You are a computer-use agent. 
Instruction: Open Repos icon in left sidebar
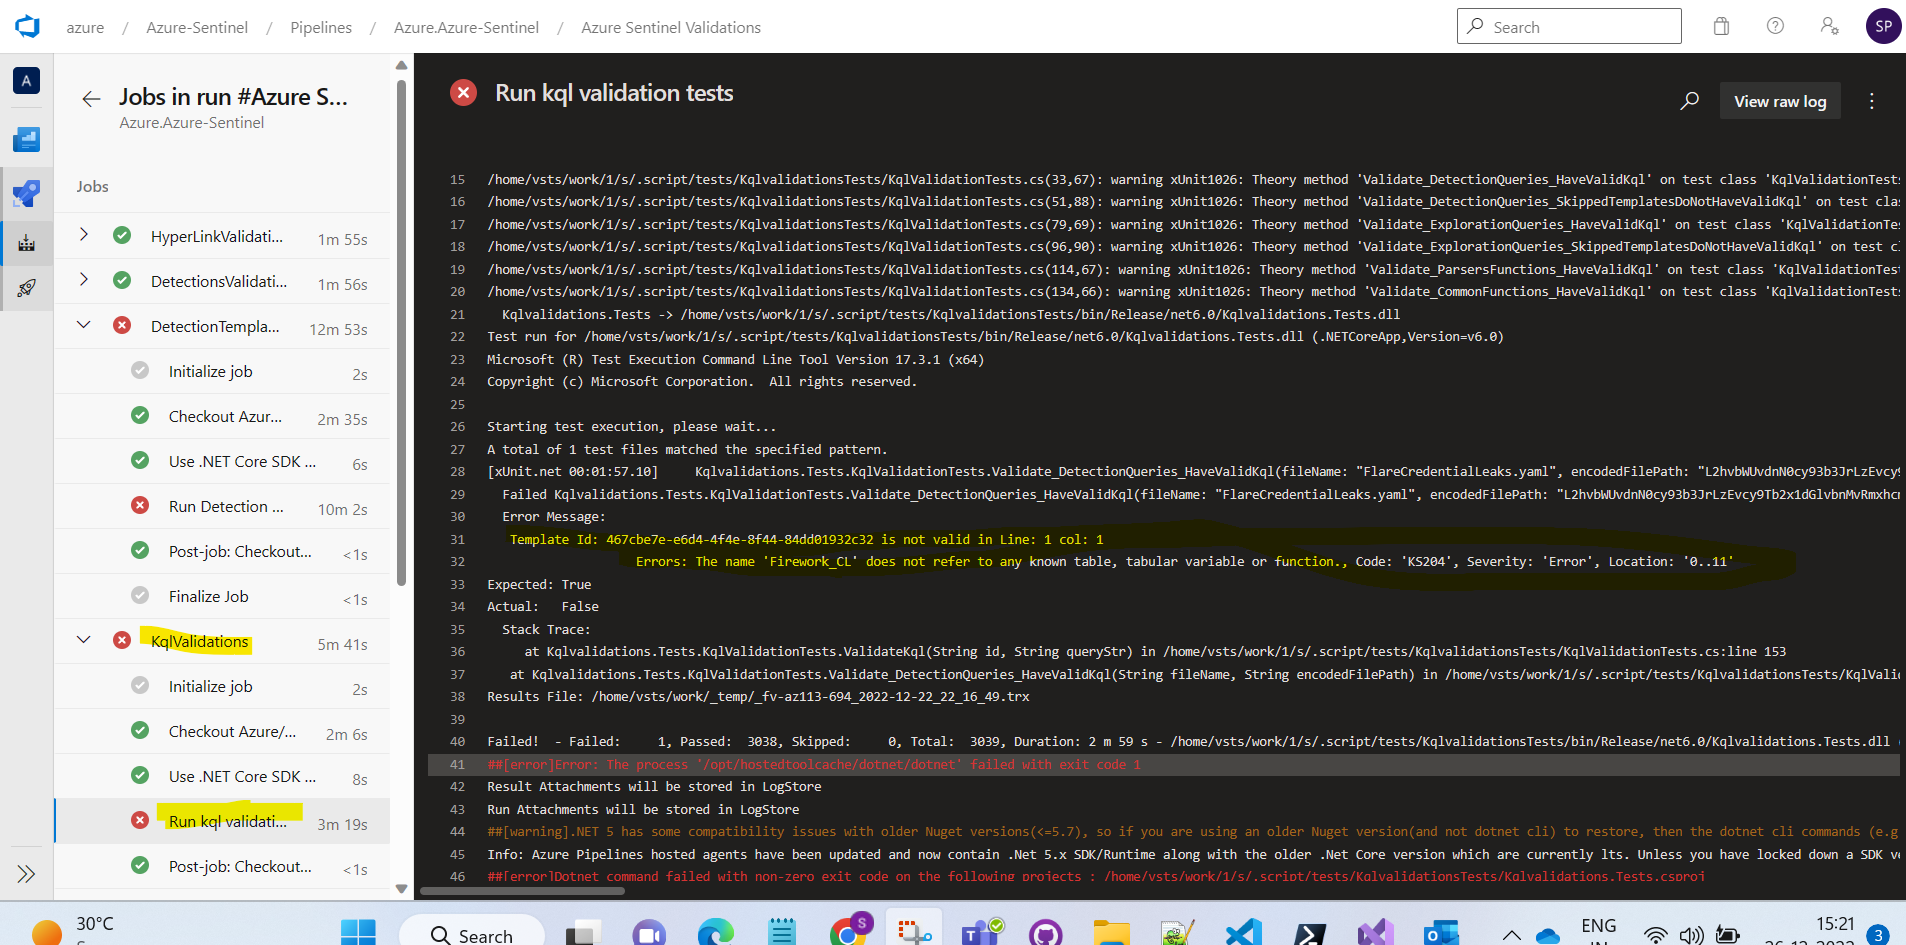(27, 193)
